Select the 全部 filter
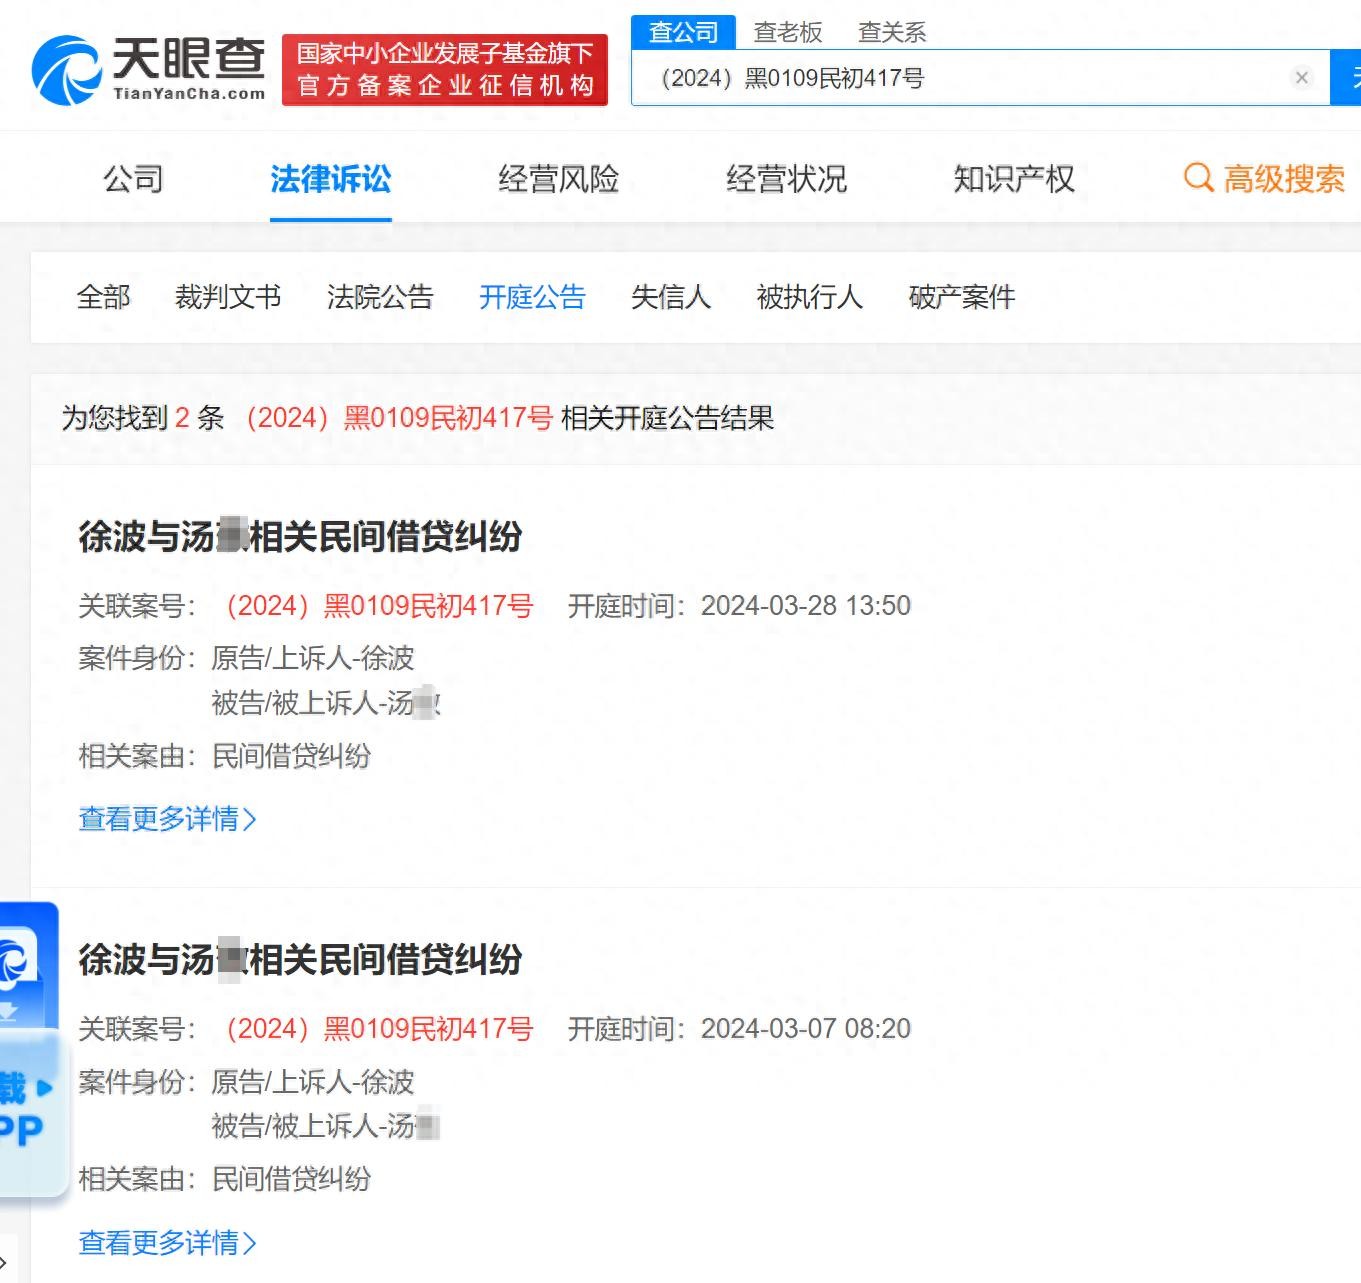The height and width of the screenshot is (1283, 1361). (103, 297)
